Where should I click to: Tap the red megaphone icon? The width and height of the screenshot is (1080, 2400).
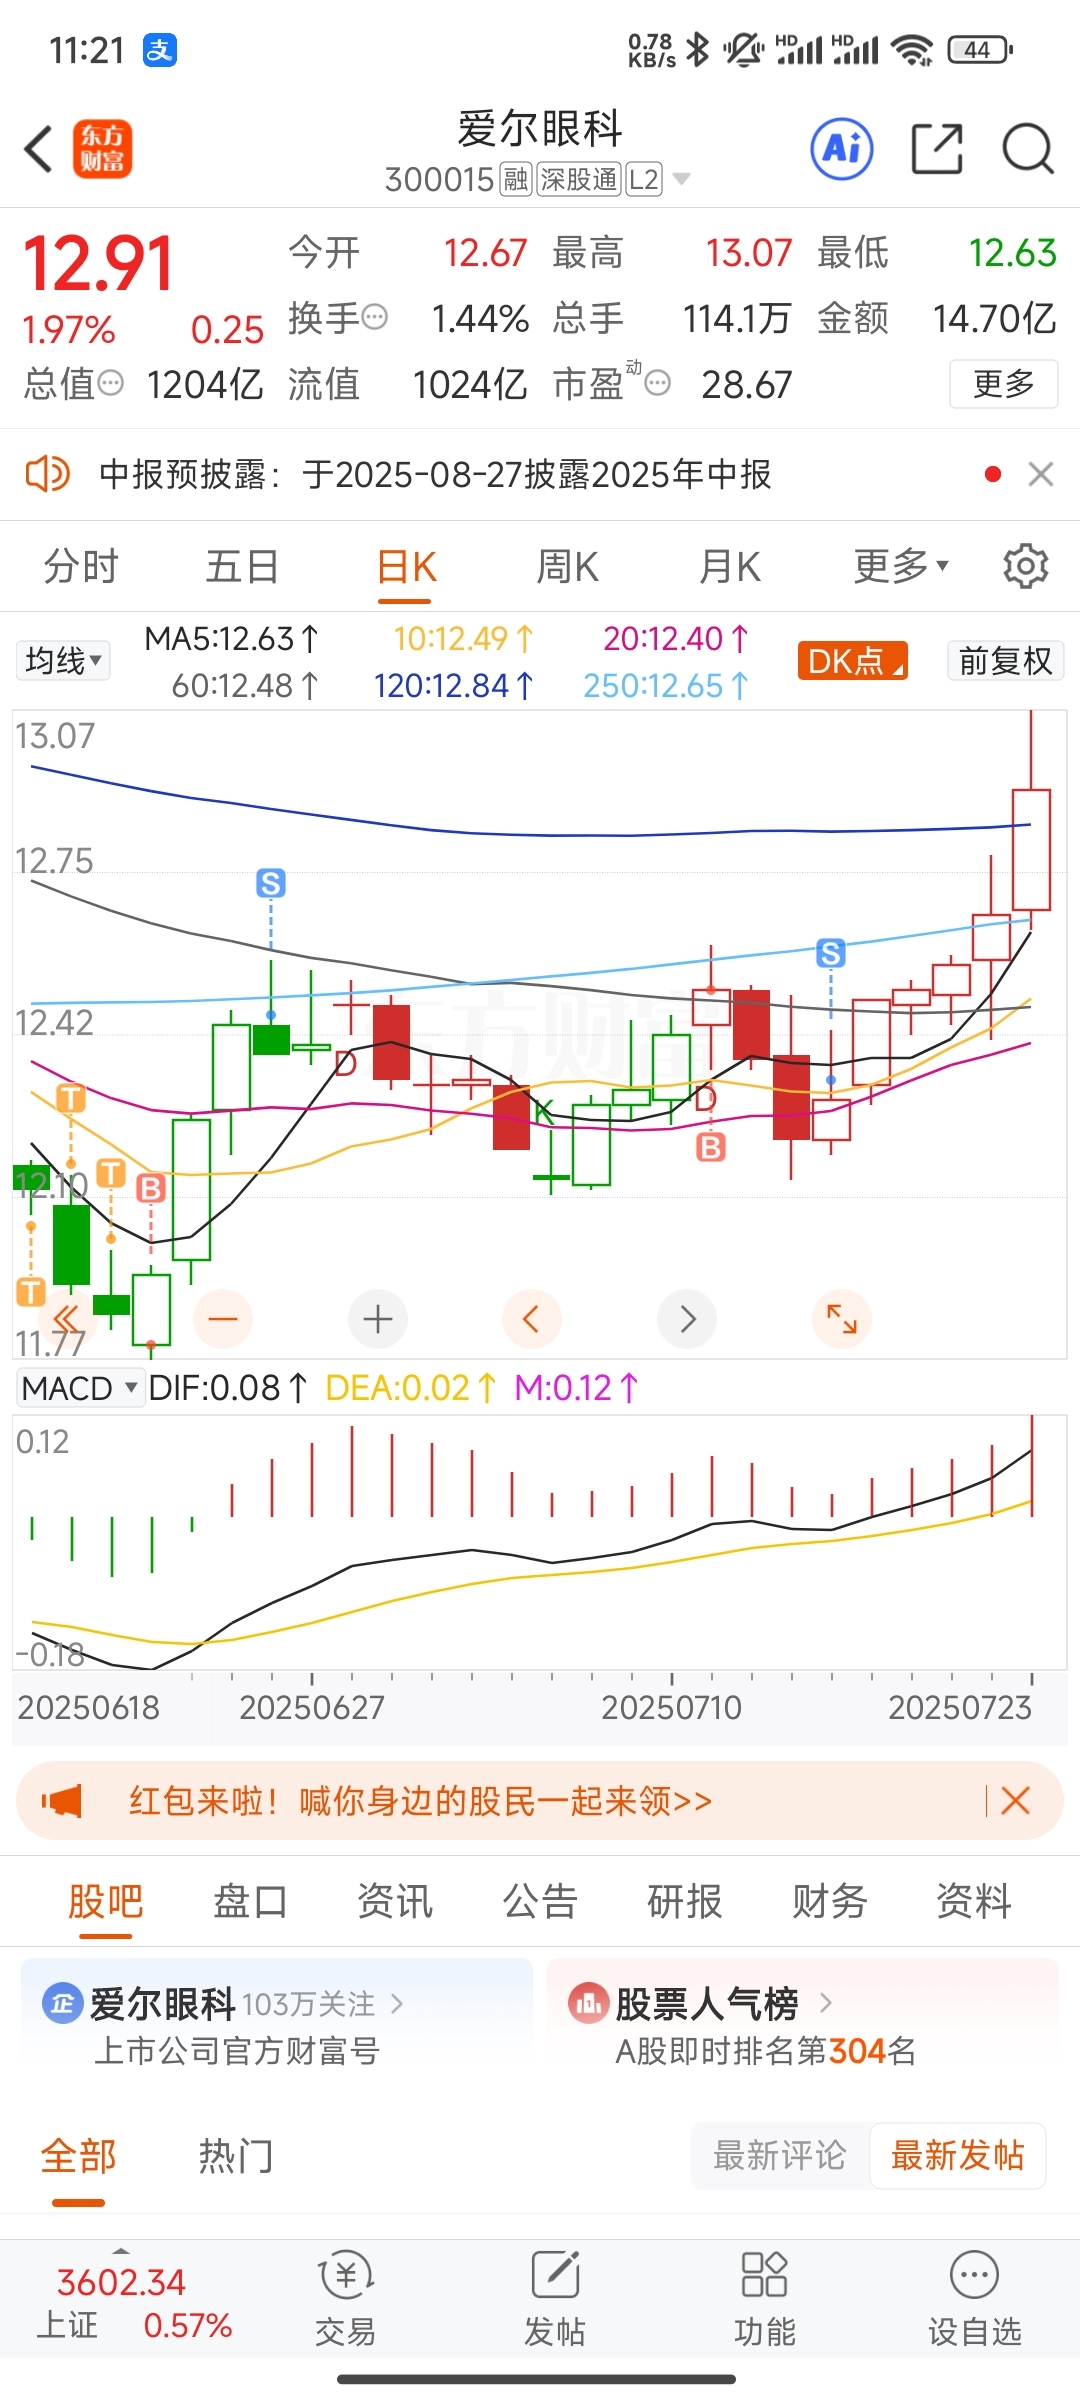click(x=62, y=1801)
